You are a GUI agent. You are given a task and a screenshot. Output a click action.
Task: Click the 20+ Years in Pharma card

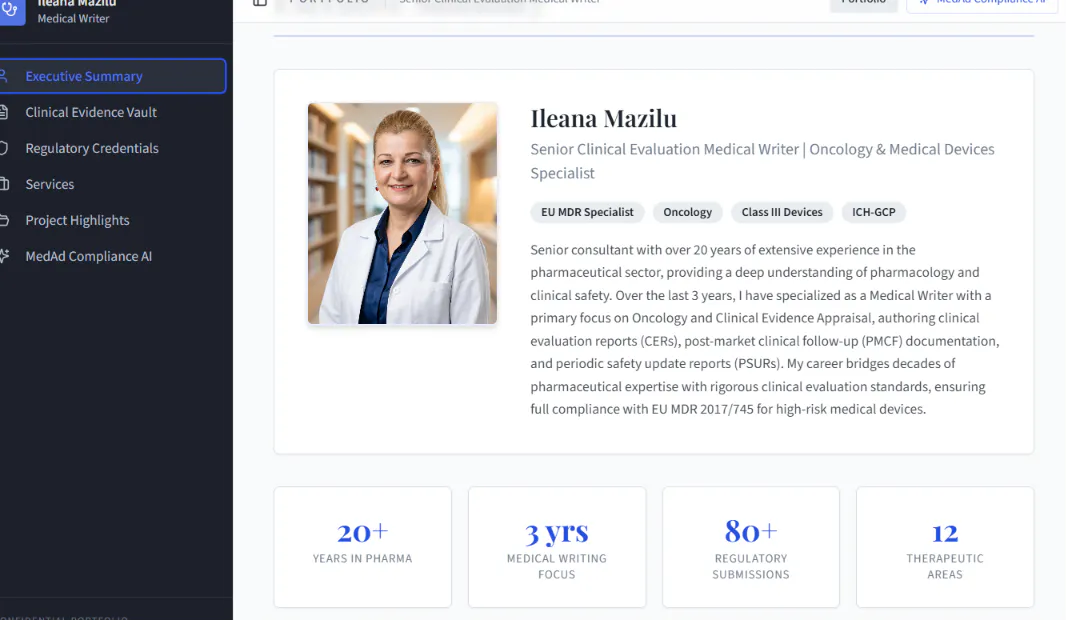362,547
